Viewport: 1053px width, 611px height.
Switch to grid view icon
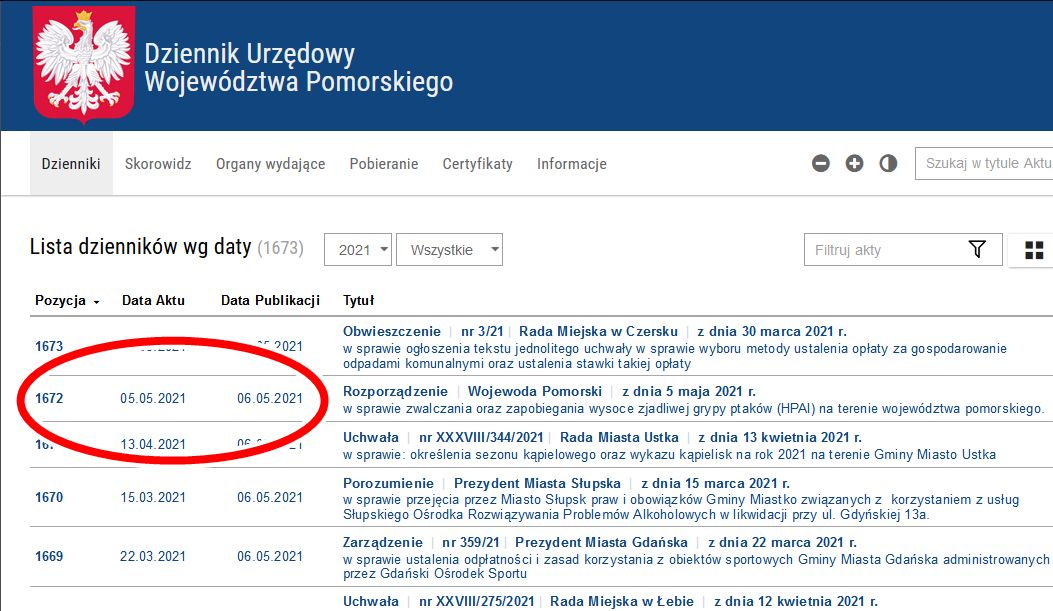(1033, 250)
